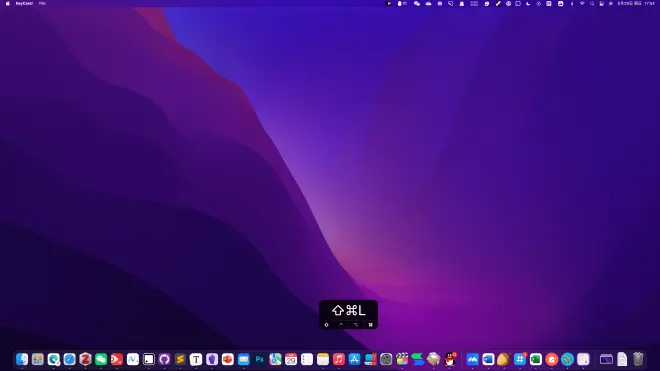Open the App Store in Dock
Viewport: 660px width, 371px height.
tap(354, 359)
